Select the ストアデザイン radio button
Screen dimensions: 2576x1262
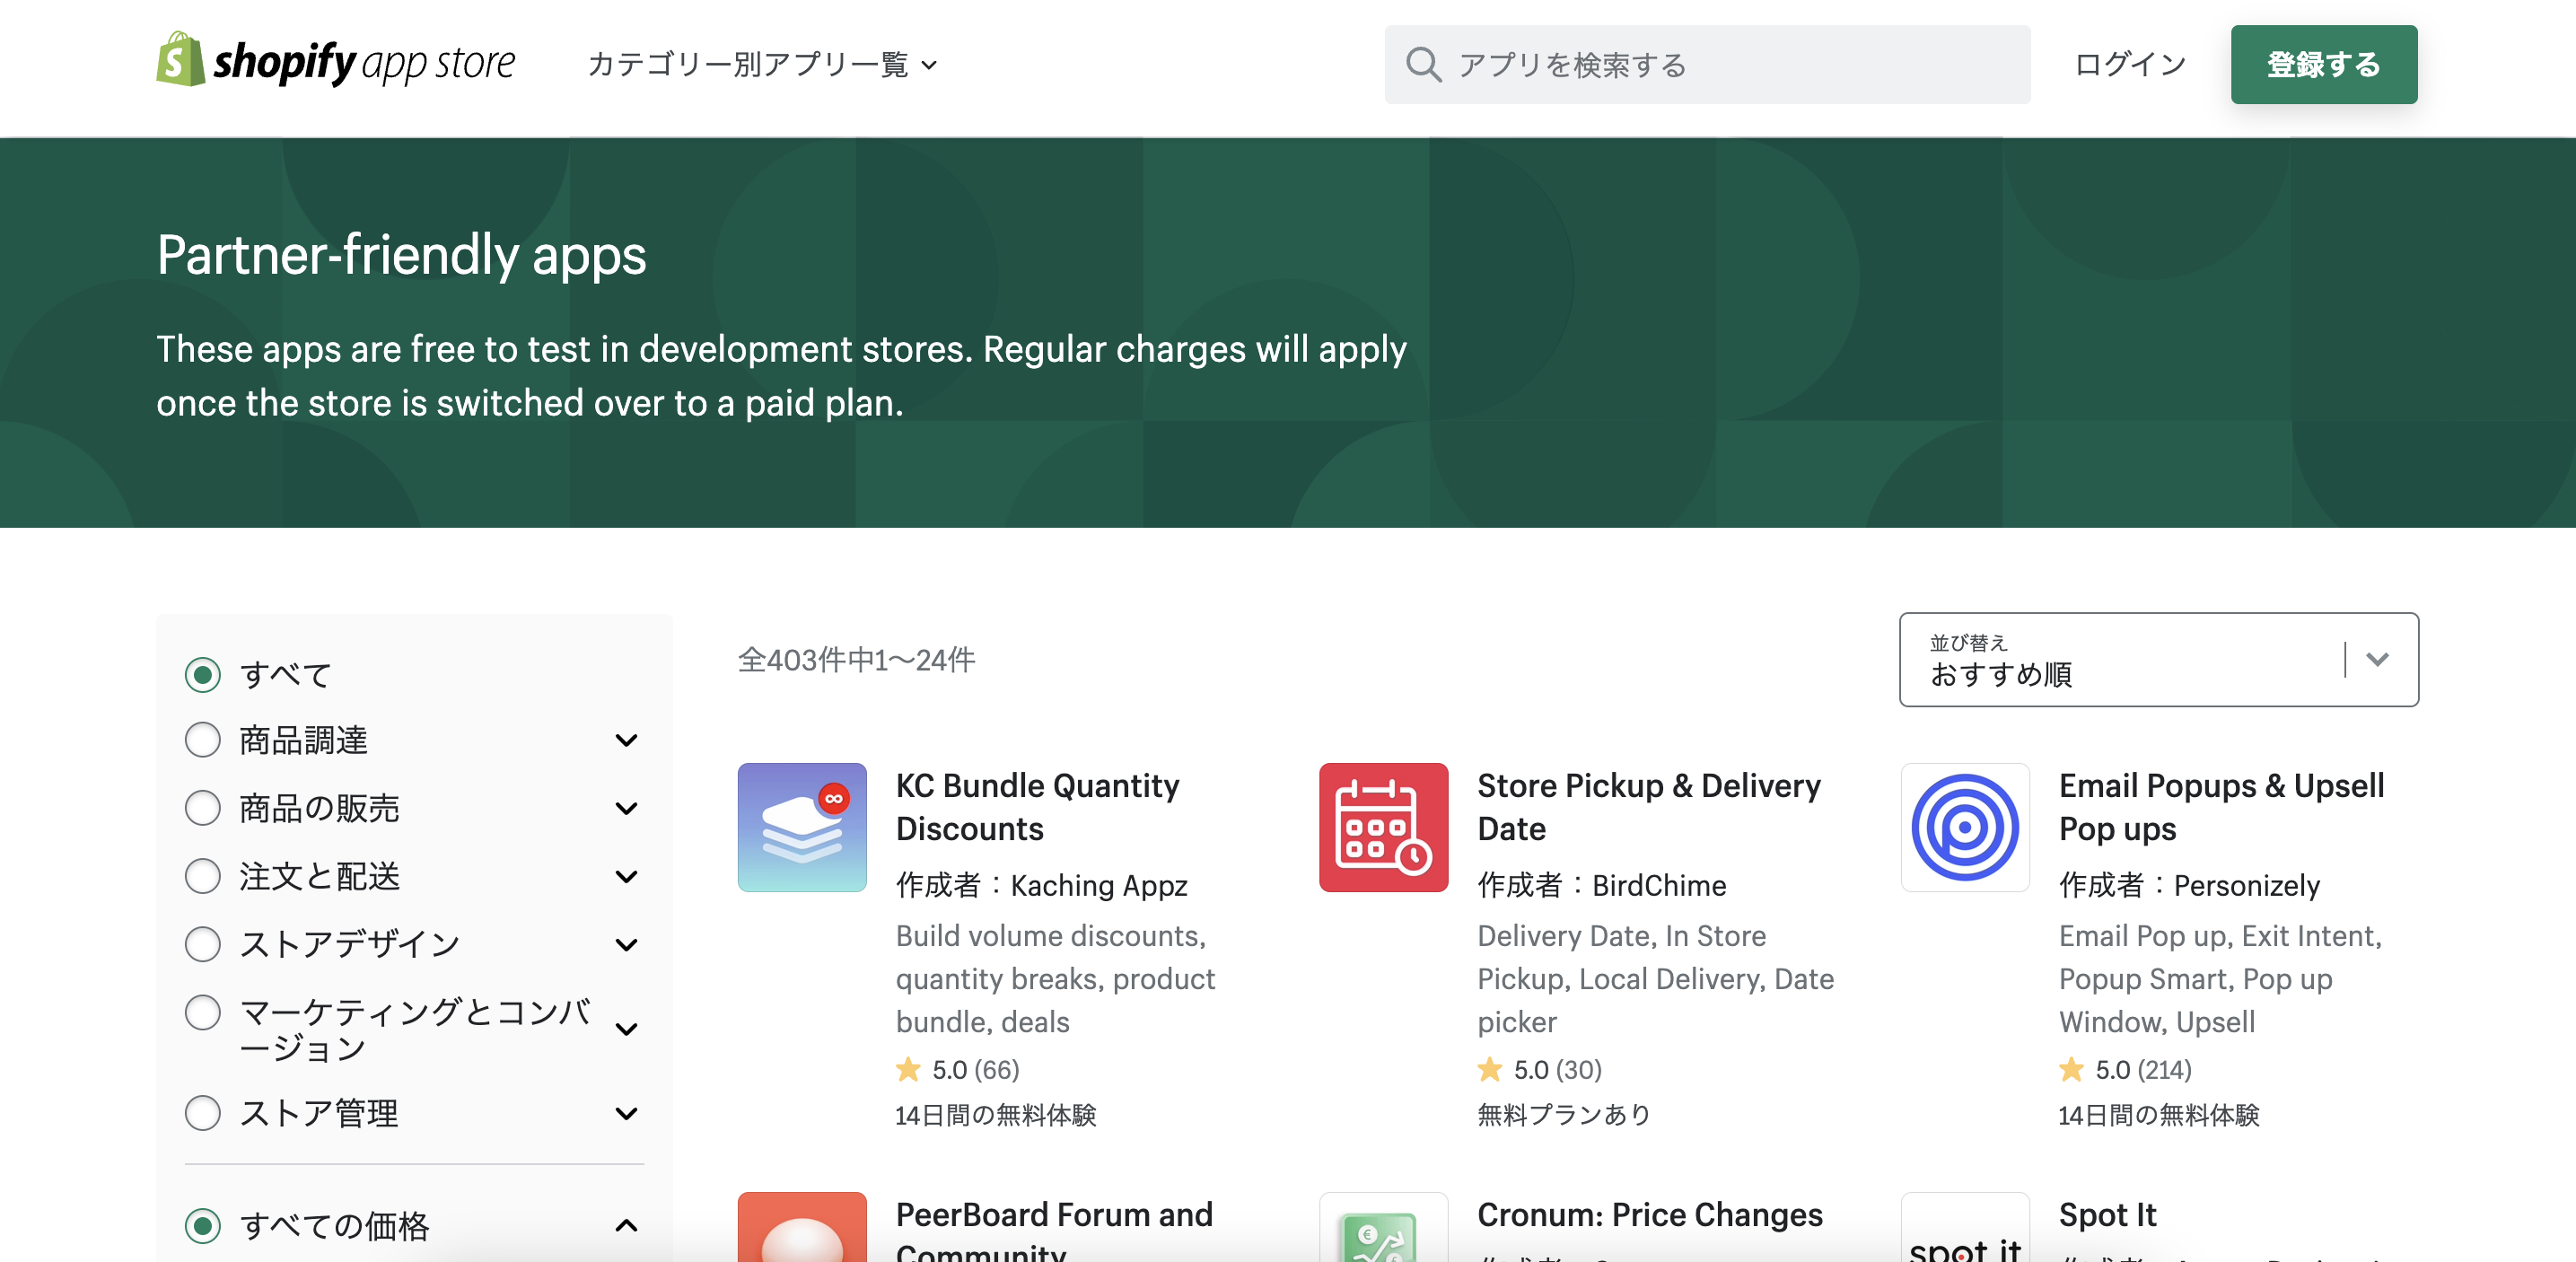(203, 944)
